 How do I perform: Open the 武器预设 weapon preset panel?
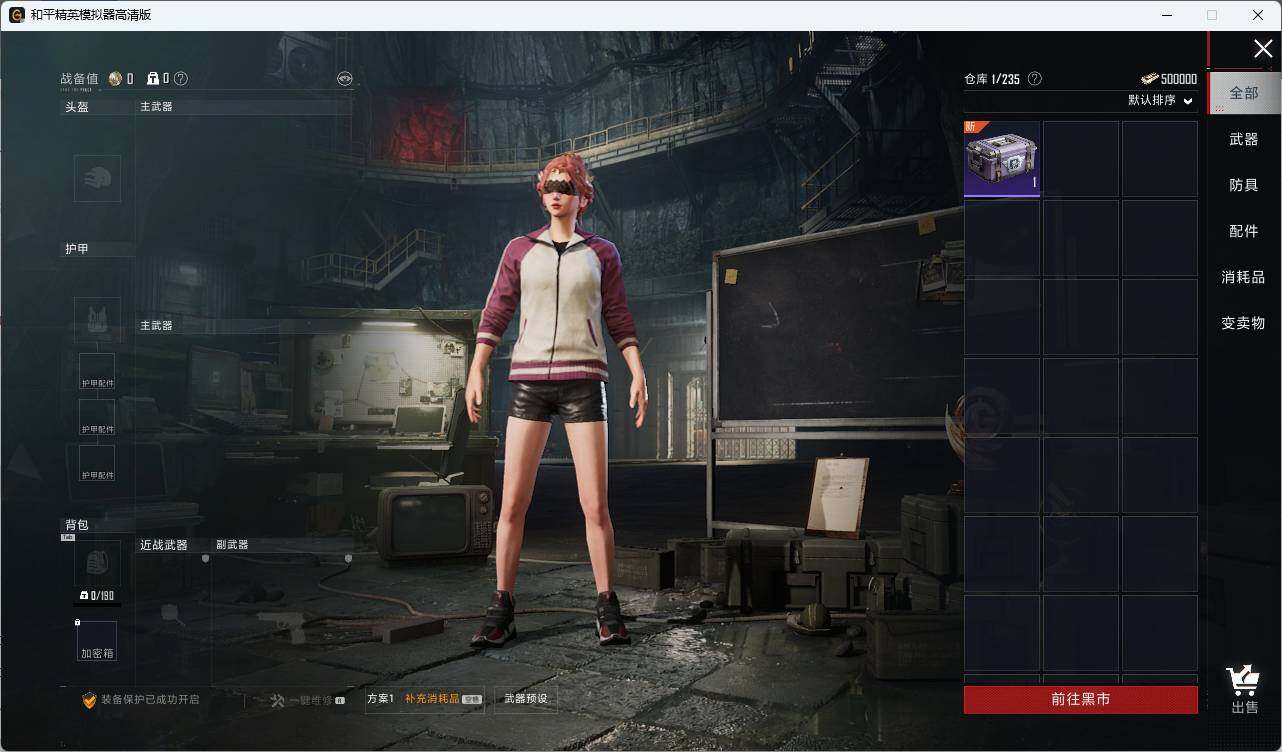[x=526, y=699]
